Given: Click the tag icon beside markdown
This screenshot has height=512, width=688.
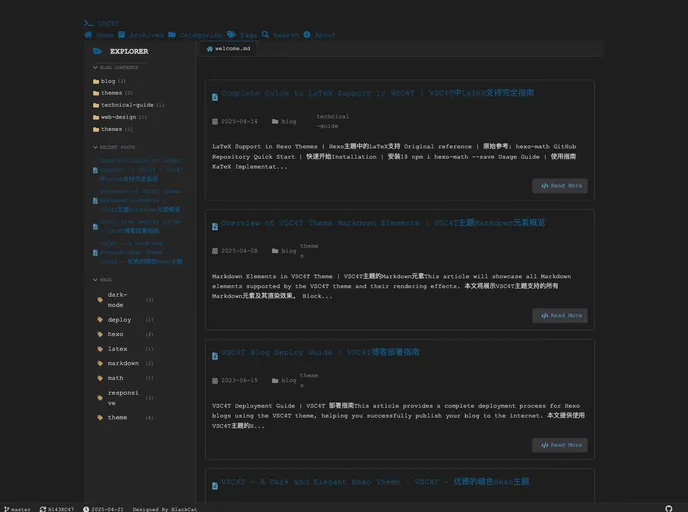Looking at the screenshot, I should click(100, 364).
